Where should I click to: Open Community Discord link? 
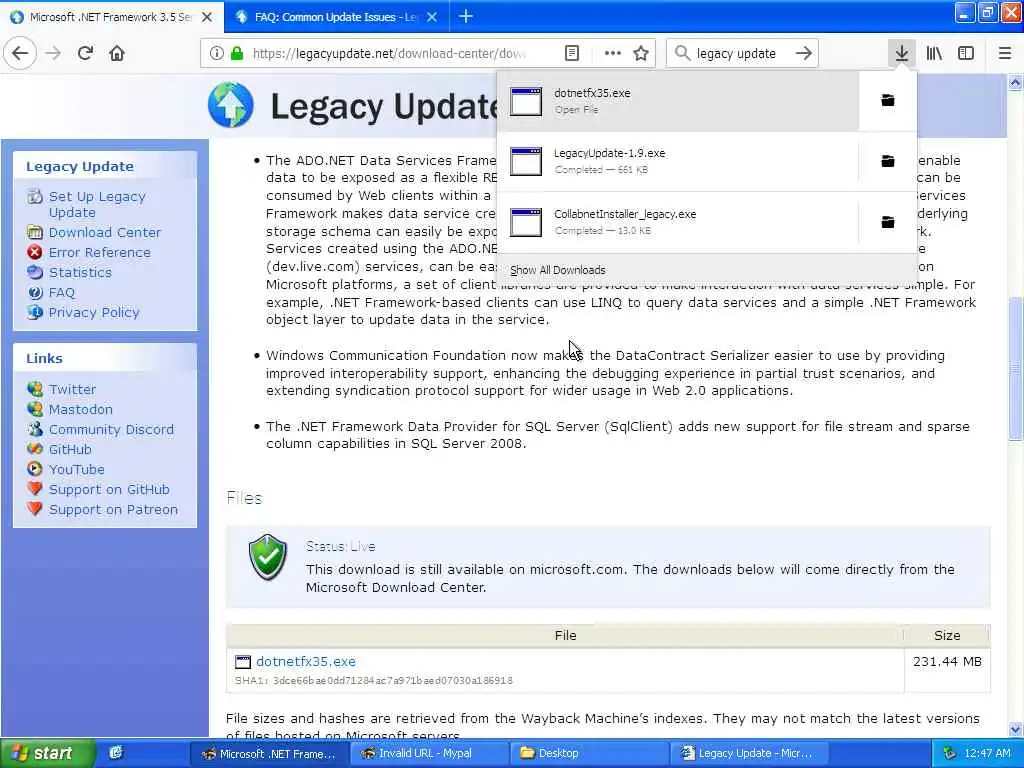pyautogui.click(x=111, y=430)
